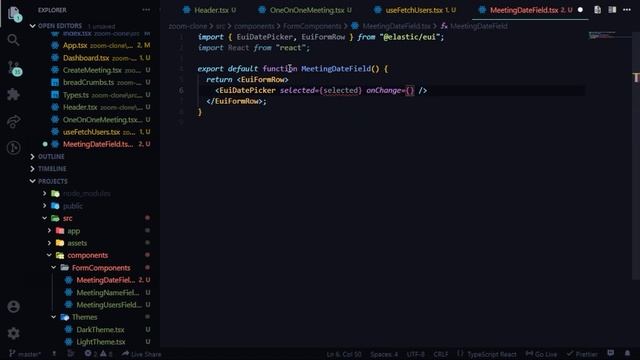This screenshot has width=640, height=360.
Task: Click the master branch in status bar
Action: coord(25,354)
